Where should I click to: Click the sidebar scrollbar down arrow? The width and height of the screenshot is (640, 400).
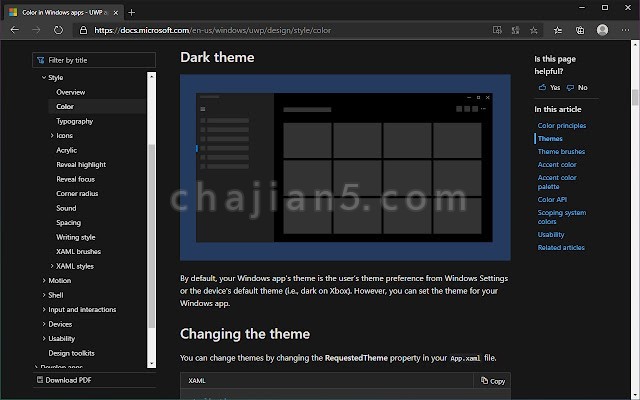tap(151, 364)
